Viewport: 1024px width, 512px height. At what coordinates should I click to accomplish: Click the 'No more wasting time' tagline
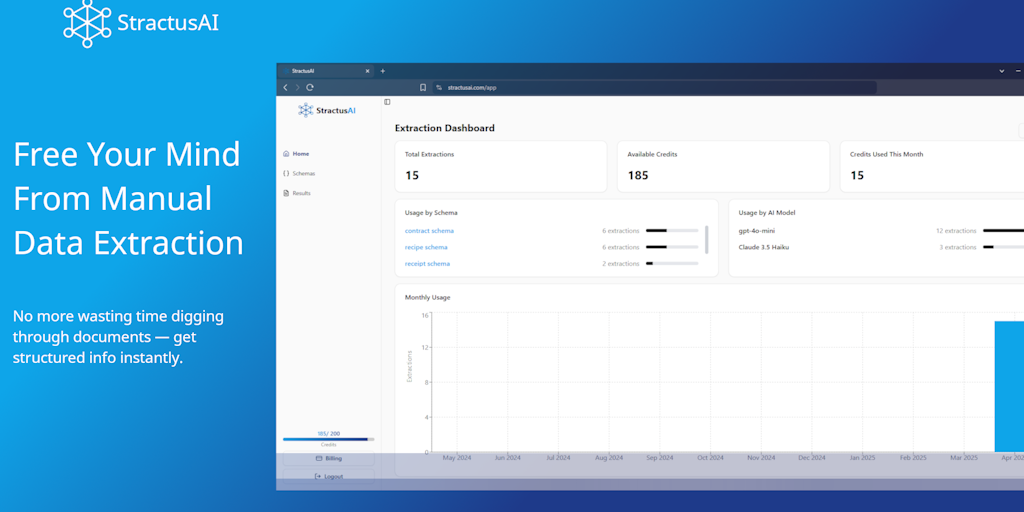118,337
